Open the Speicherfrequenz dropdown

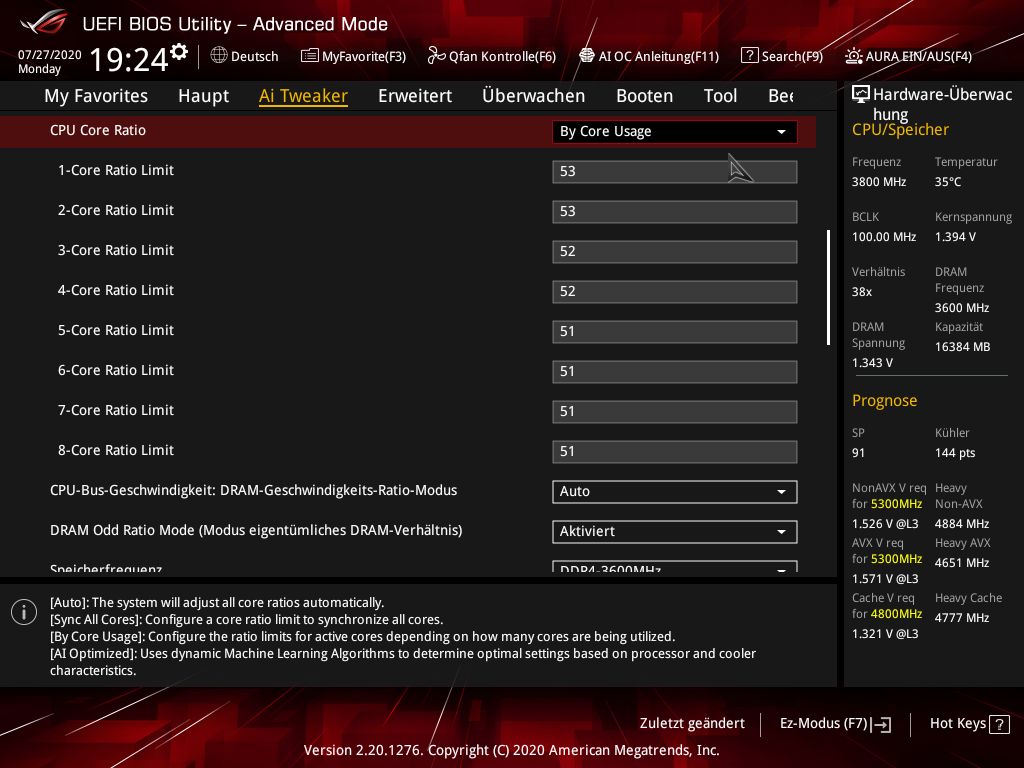(x=675, y=567)
